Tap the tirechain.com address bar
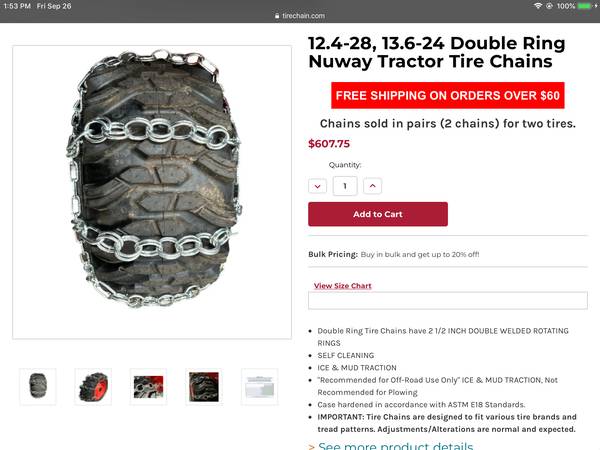The height and width of the screenshot is (450, 600). (300, 16)
